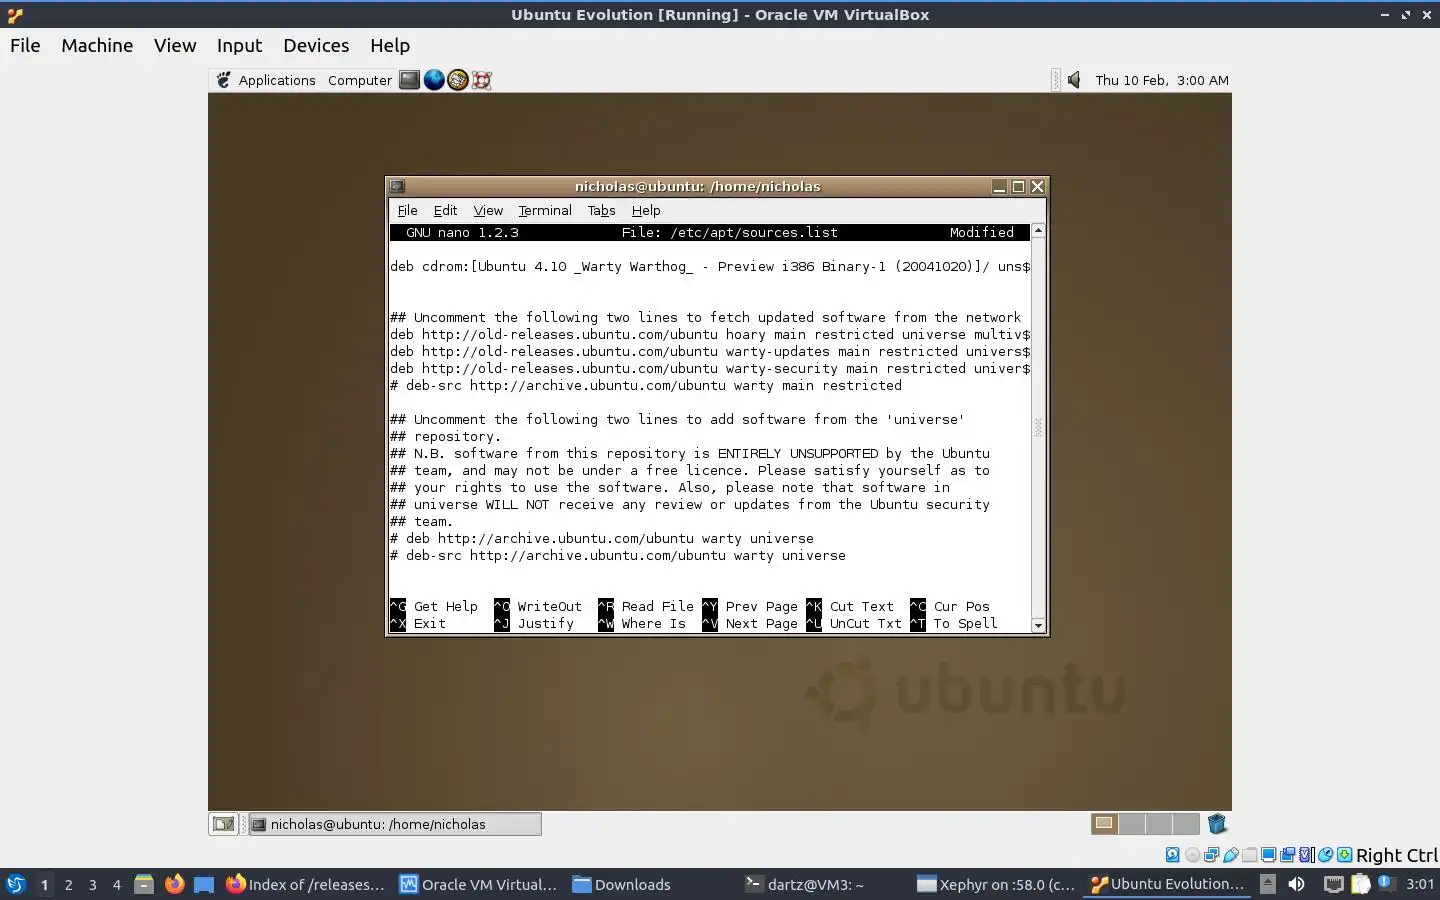The width and height of the screenshot is (1440, 900).
Task: Open the terminal Edit menu
Action: click(445, 210)
